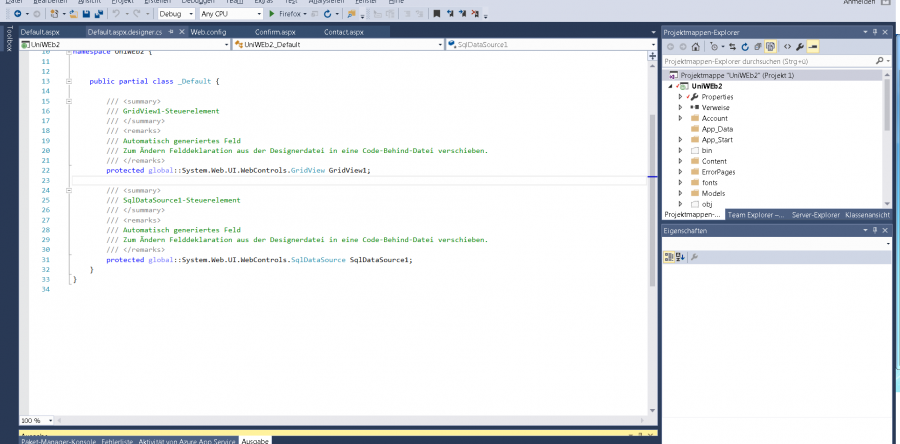900x444 pixels.
Task: Refresh the Projektmappen-Explorer
Action: [745, 46]
